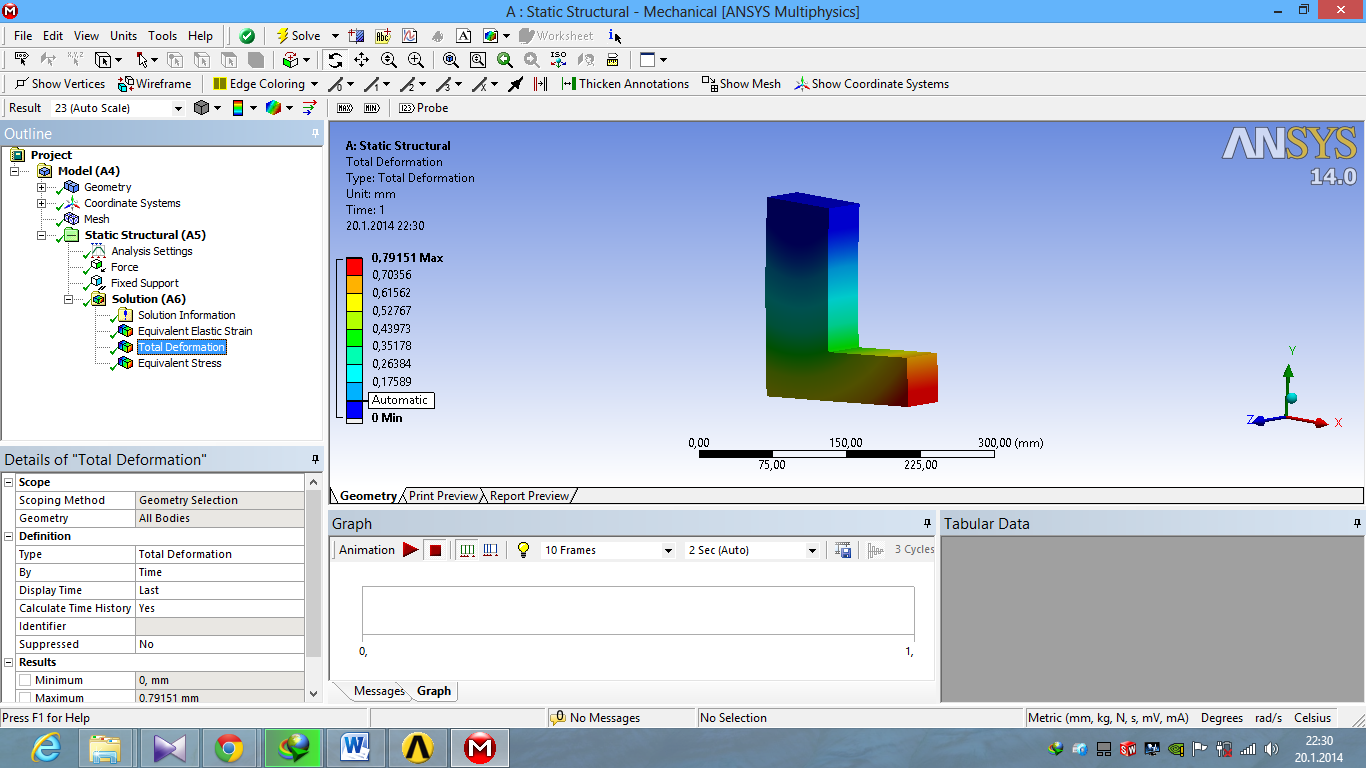This screenshot has height=768, width=1366.
Task: Select the Pan view tool
Action: point(361,60)
